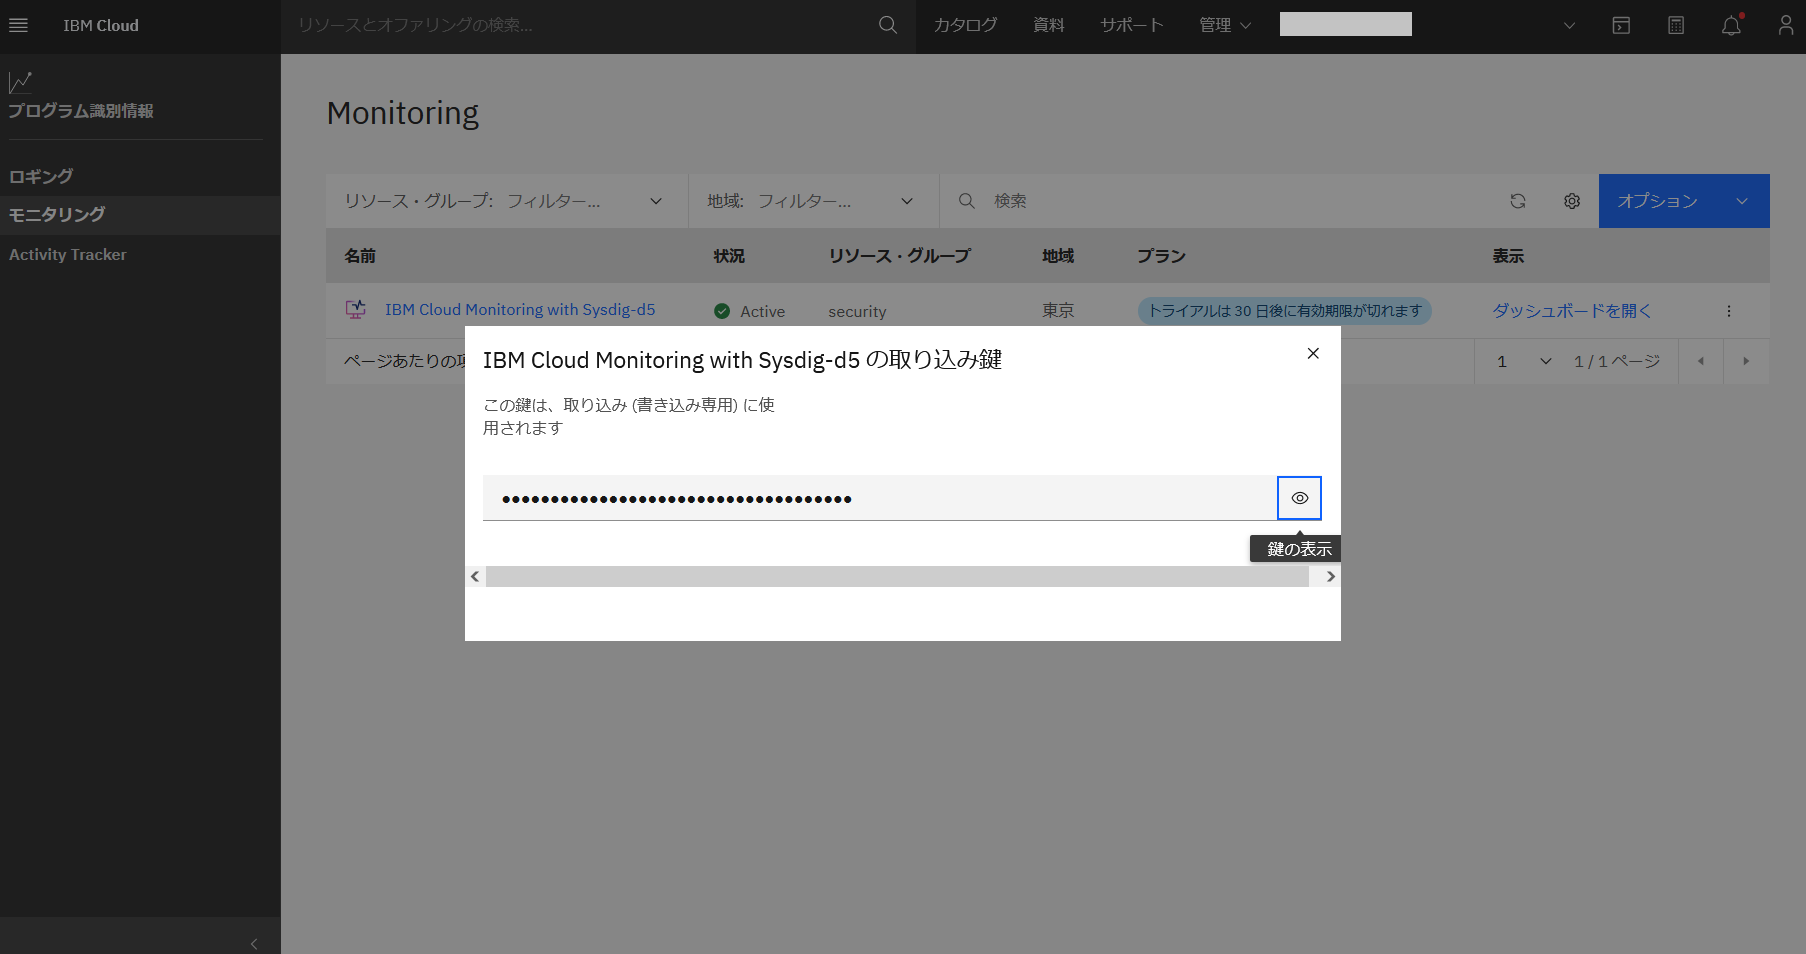
Task: Click the IBM Cloud home link
Action: pyautogui.click(x=101, y=25)
